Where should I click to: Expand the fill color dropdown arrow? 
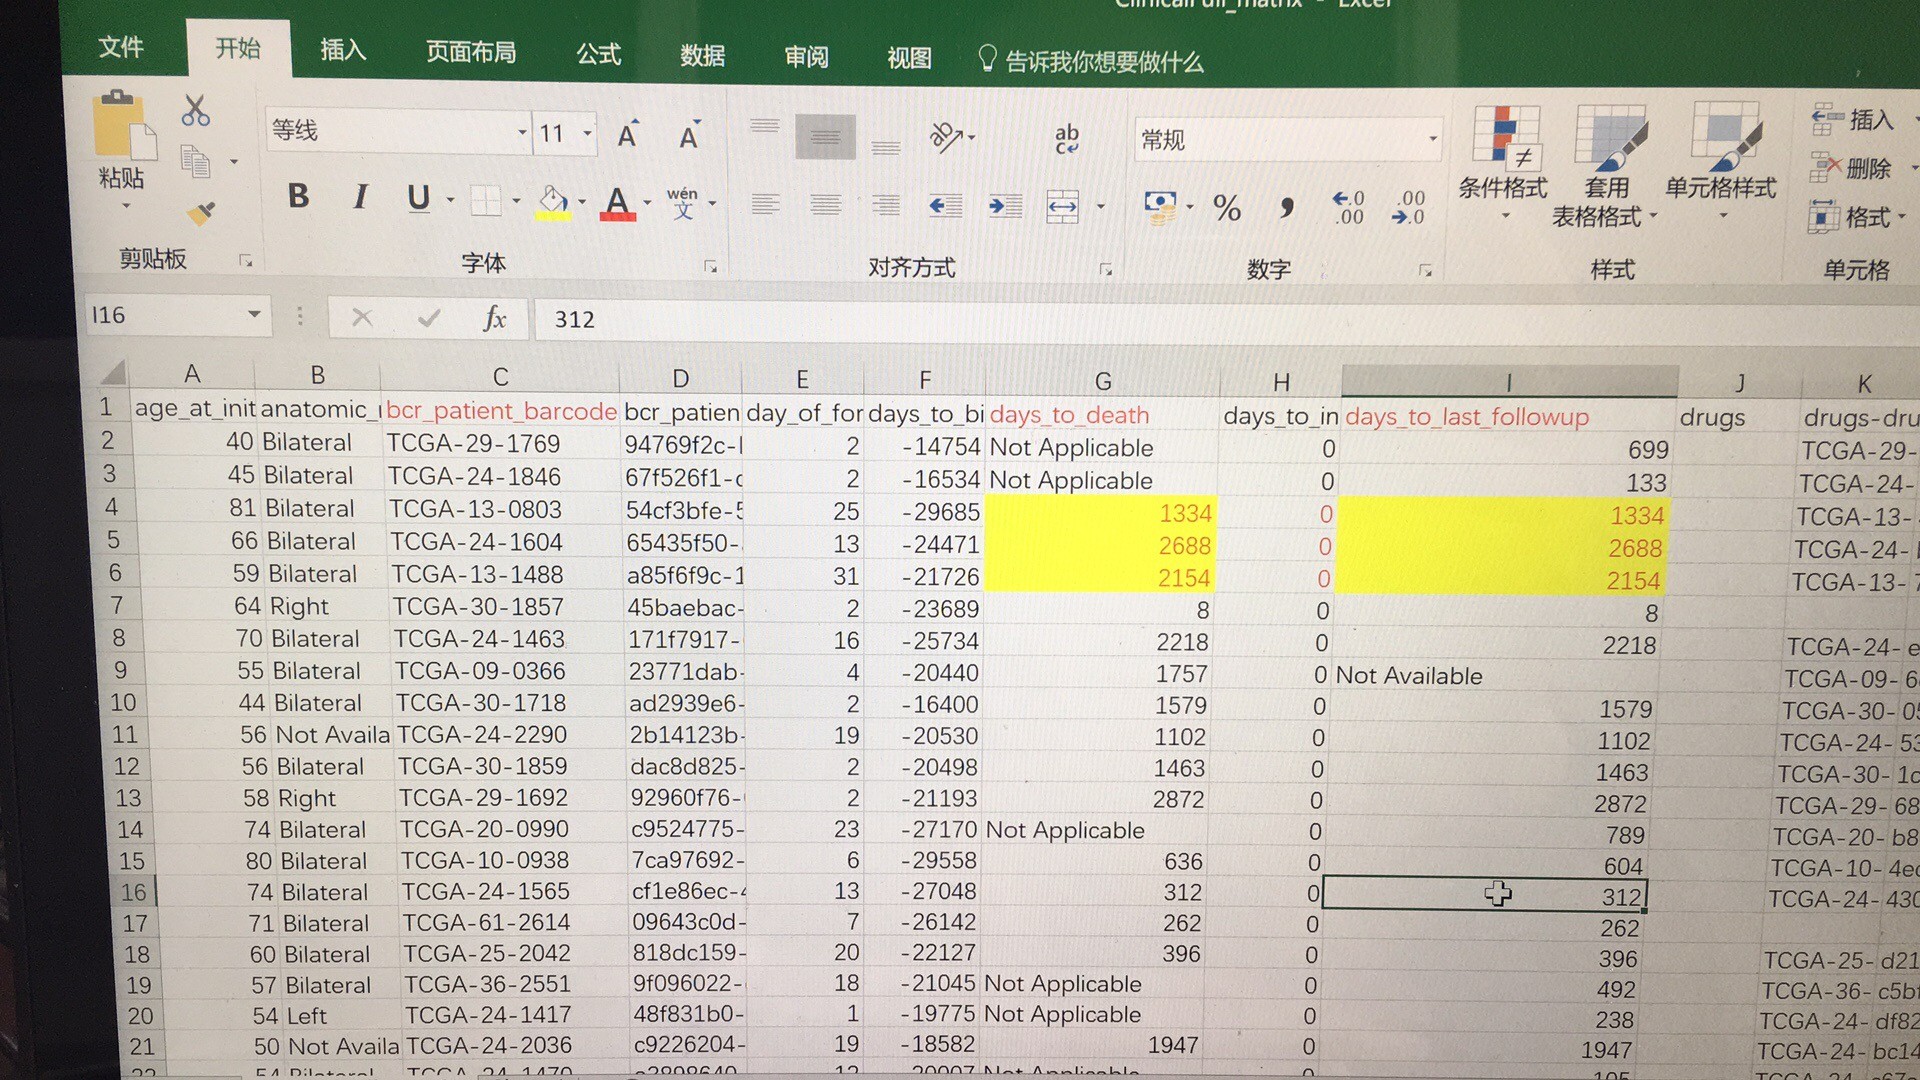(582, 202)
